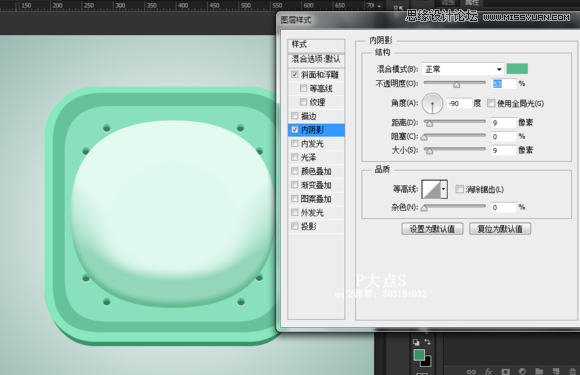Enable the 内发光 checkbox
This screenshot has height=375, width=580.
(x=295, y=143)
